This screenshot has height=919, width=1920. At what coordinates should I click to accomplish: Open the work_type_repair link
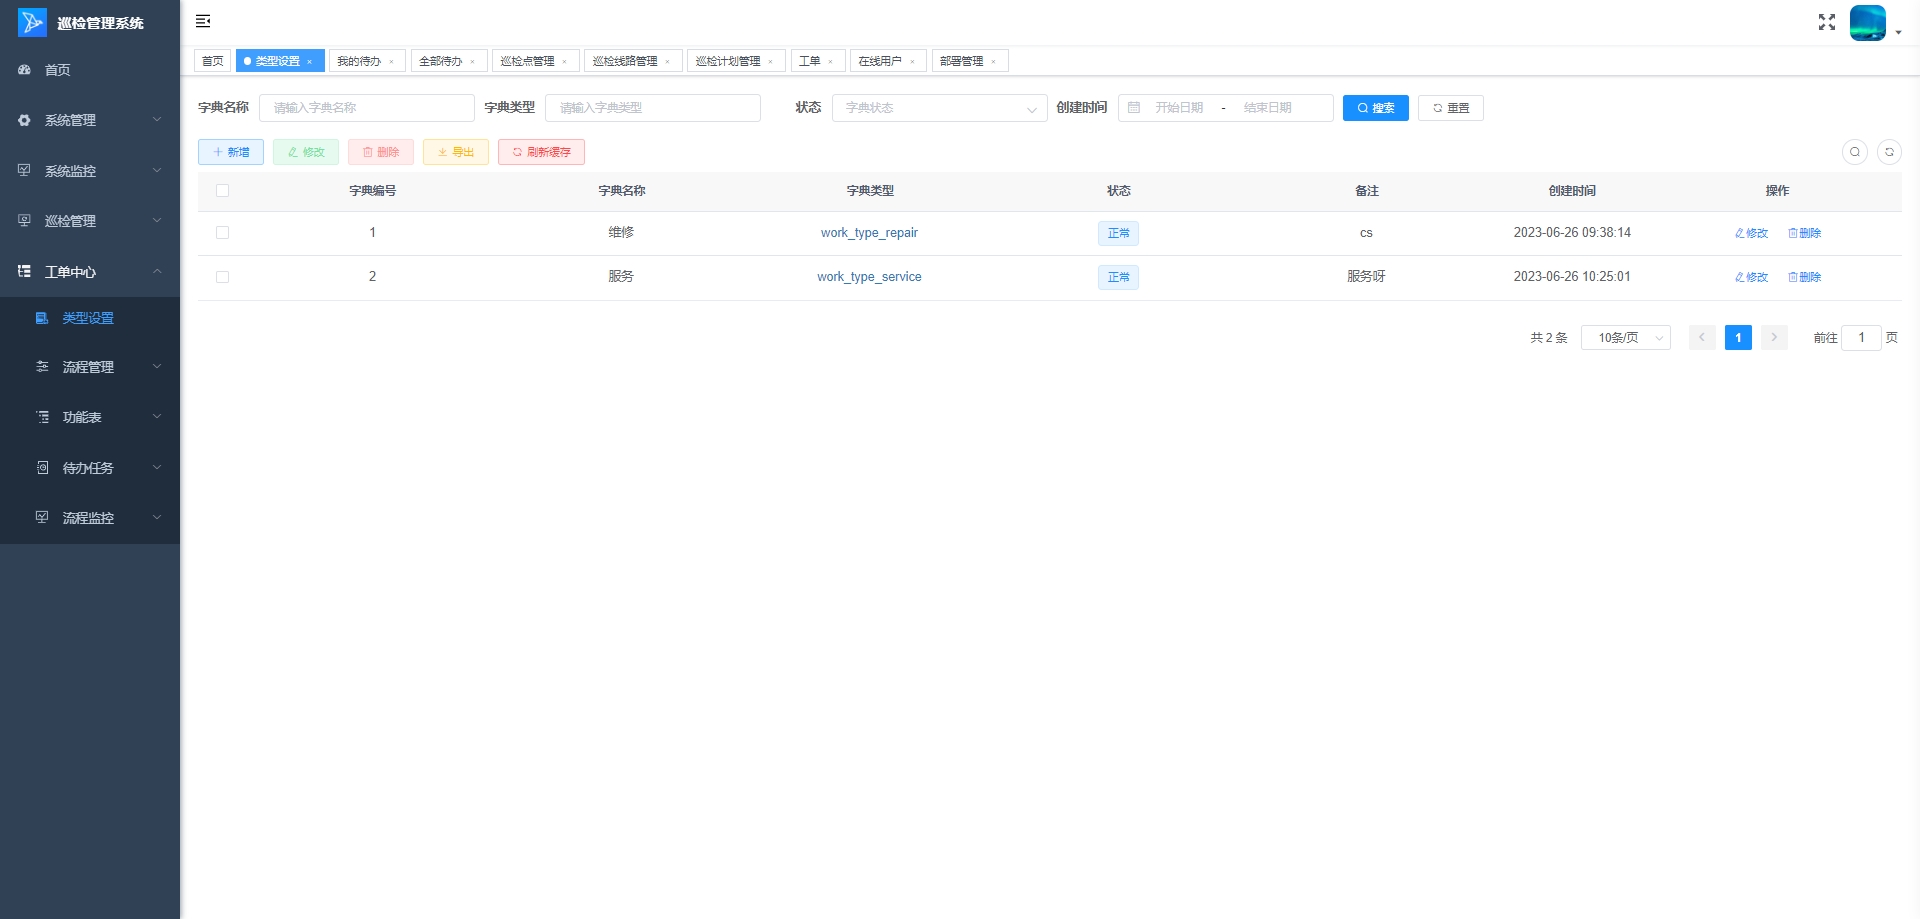[869, 233]
